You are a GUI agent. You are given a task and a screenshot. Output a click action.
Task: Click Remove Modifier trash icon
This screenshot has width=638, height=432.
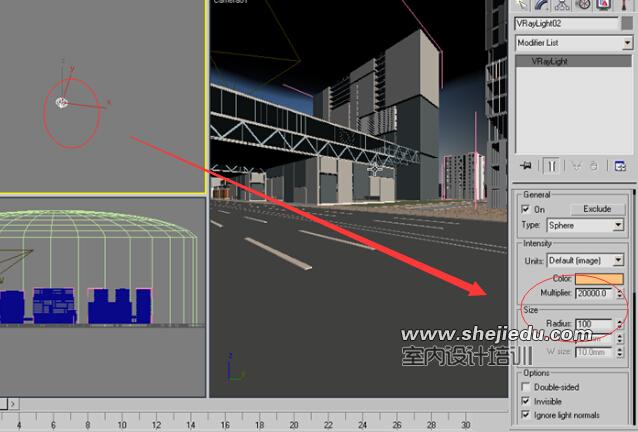point(594,166)
